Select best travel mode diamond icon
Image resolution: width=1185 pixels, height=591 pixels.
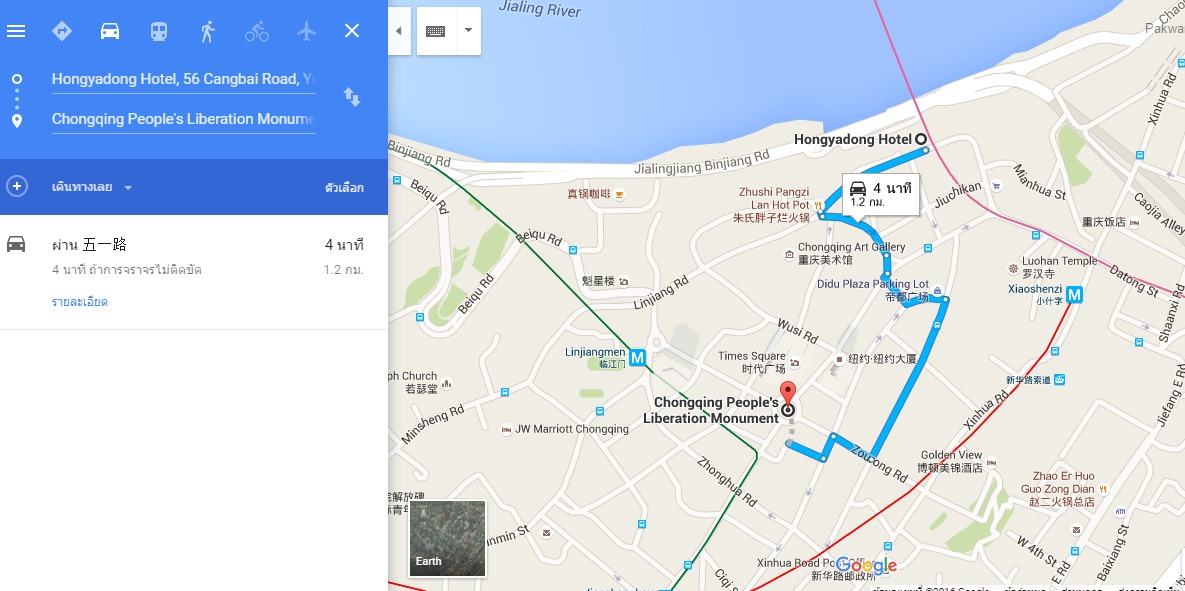coord(62,31)
